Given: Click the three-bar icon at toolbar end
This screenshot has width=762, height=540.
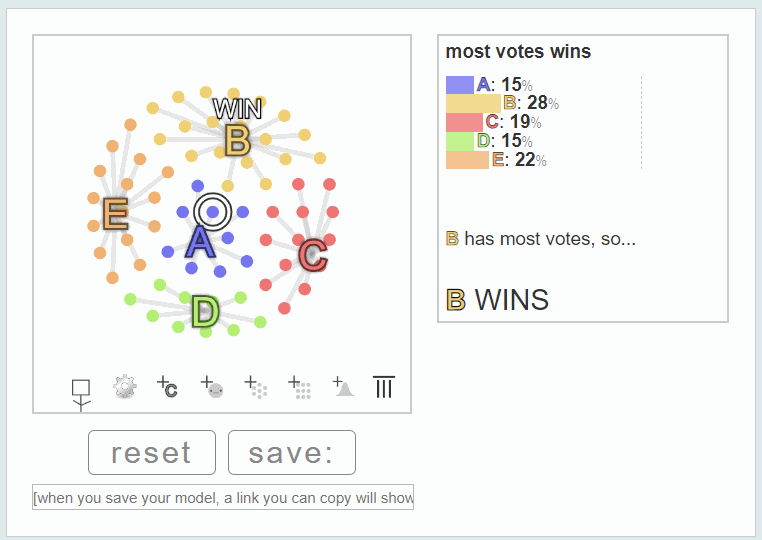Looking at the screenshot, I should pyautogui.click(x=383, y=386).
